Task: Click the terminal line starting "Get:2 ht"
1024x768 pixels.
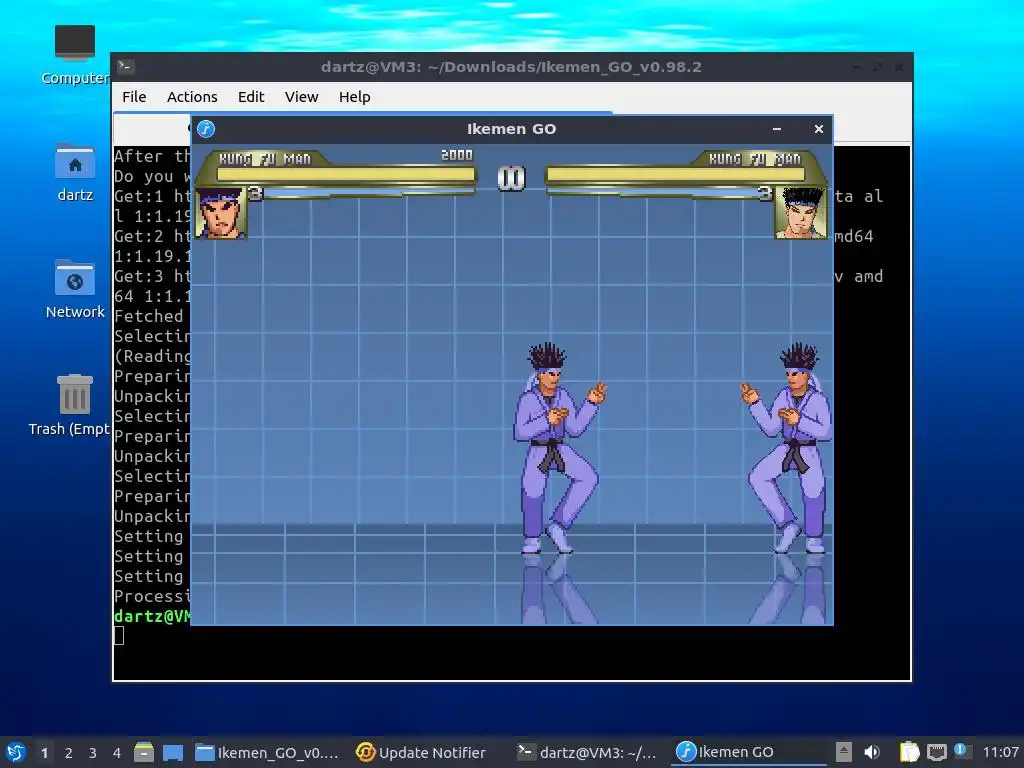Action: pos(152,236)
